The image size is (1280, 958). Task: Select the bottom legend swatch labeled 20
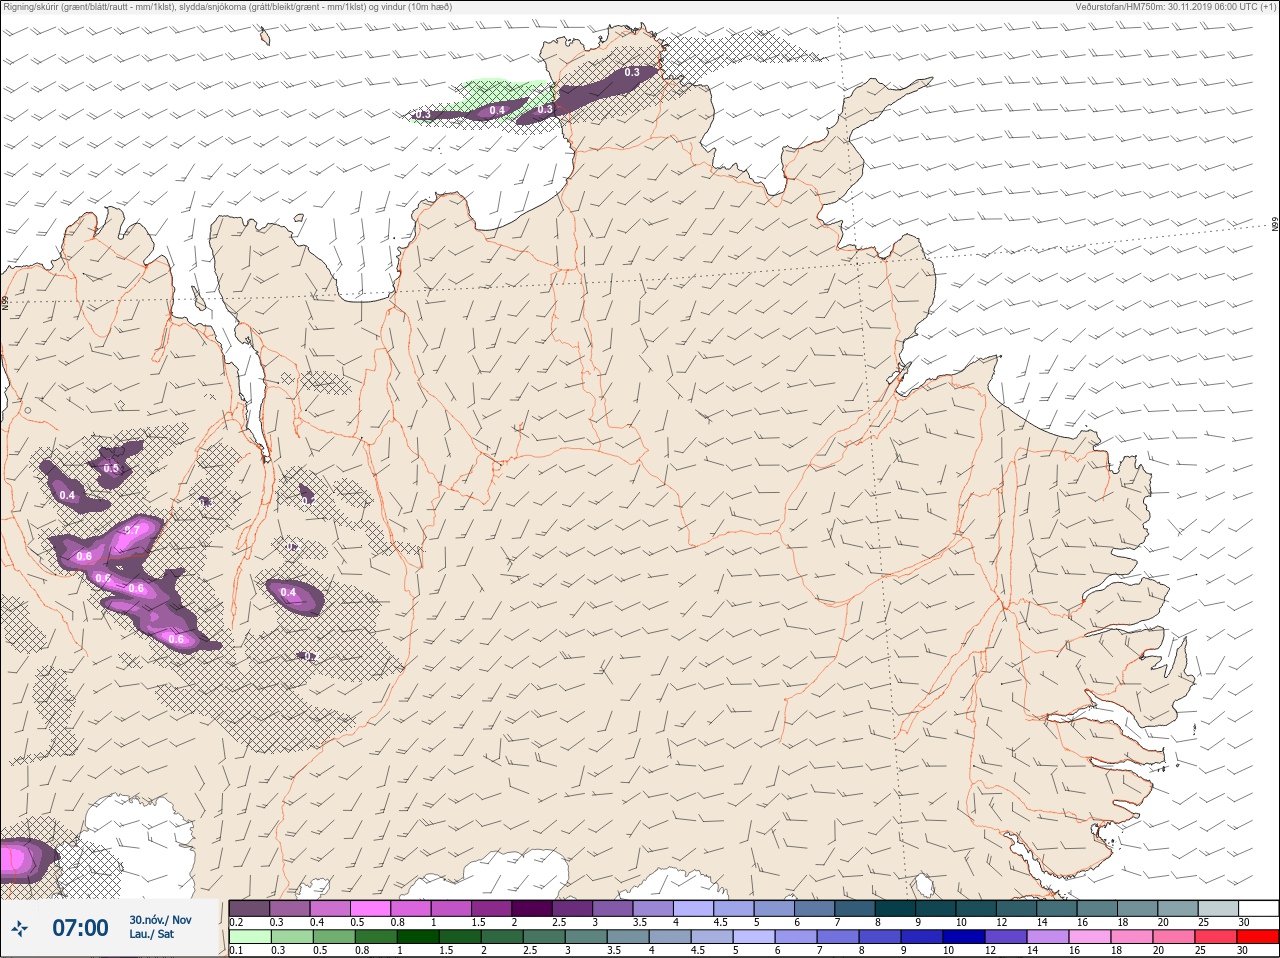tap(1174, 937)
